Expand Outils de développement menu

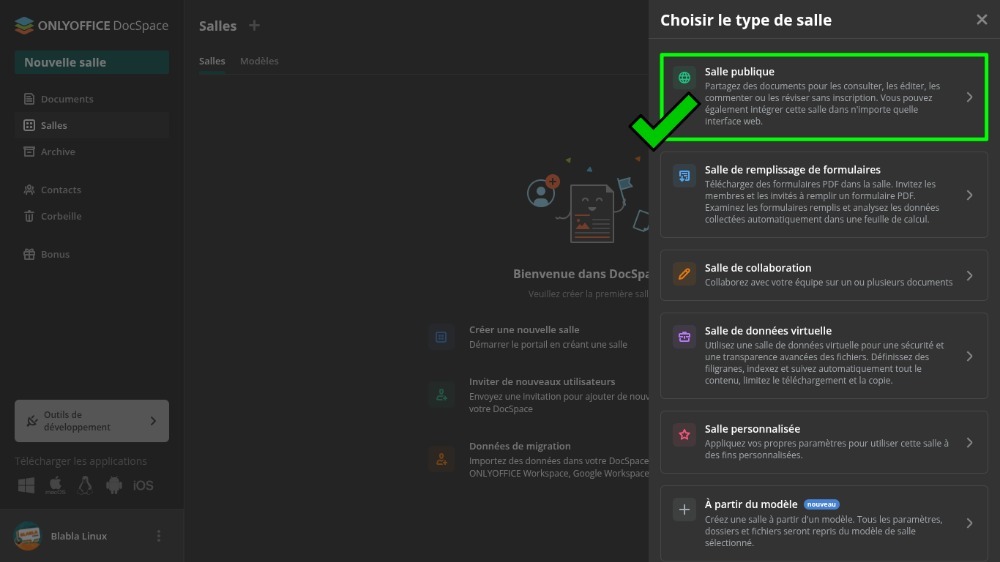[x=153, y=421]
